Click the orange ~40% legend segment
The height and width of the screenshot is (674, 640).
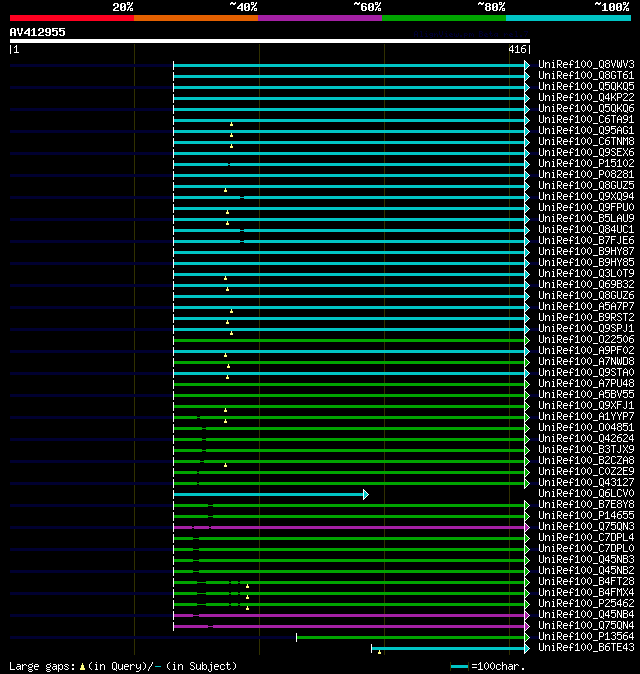click(196, 18)
